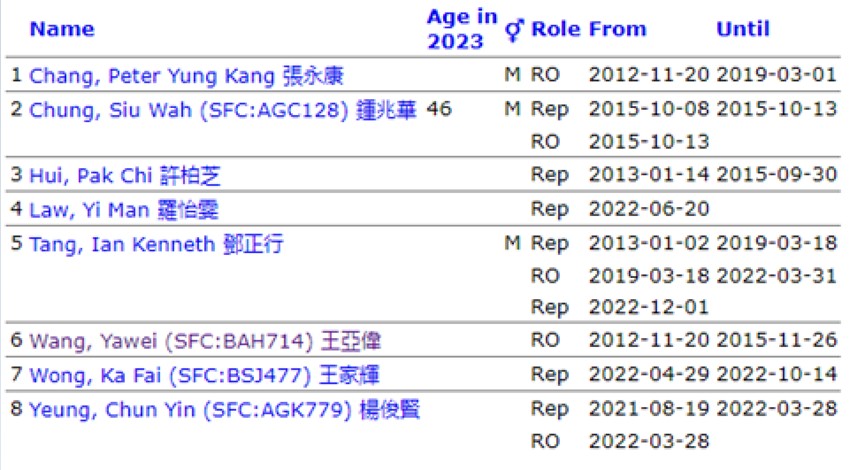Screen dimensions: 865x470
Task: Sort by the gender symbol column header
Action: (x=514, y=29)
